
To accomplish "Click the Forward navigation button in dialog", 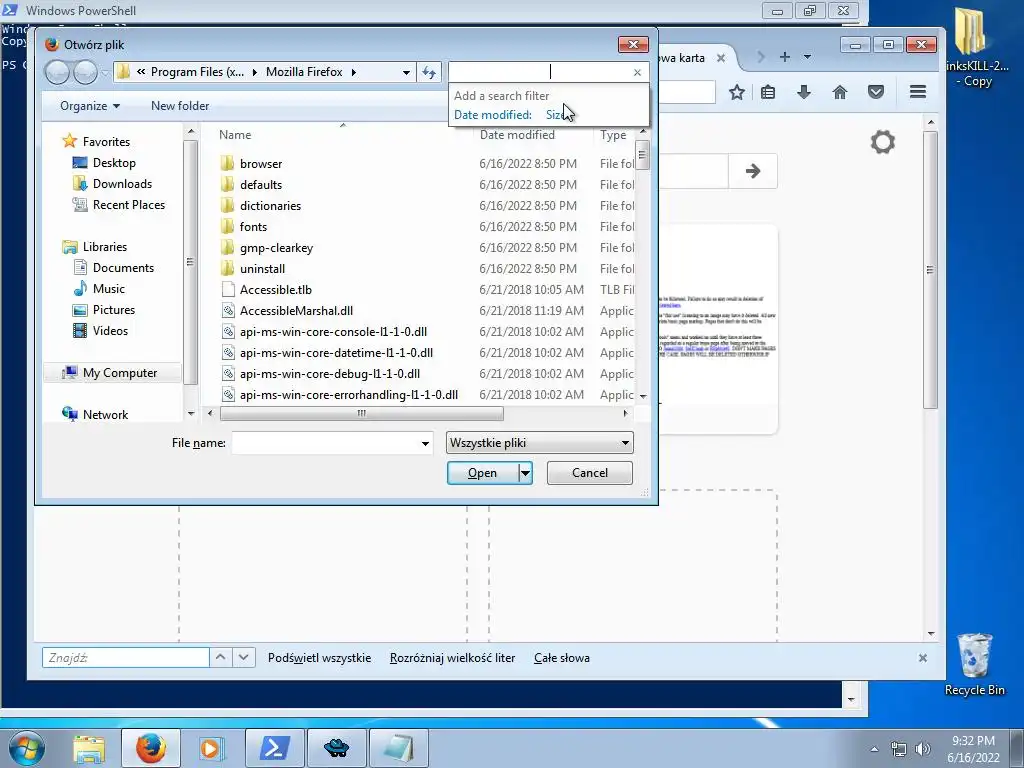I will [x=85, y=72].
